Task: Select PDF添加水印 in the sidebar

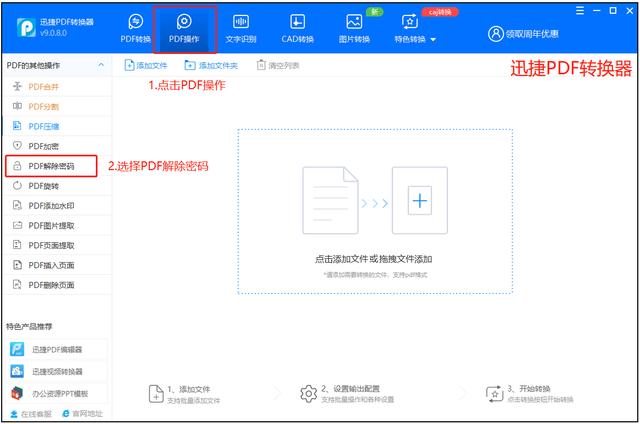Action: [57, 206]
